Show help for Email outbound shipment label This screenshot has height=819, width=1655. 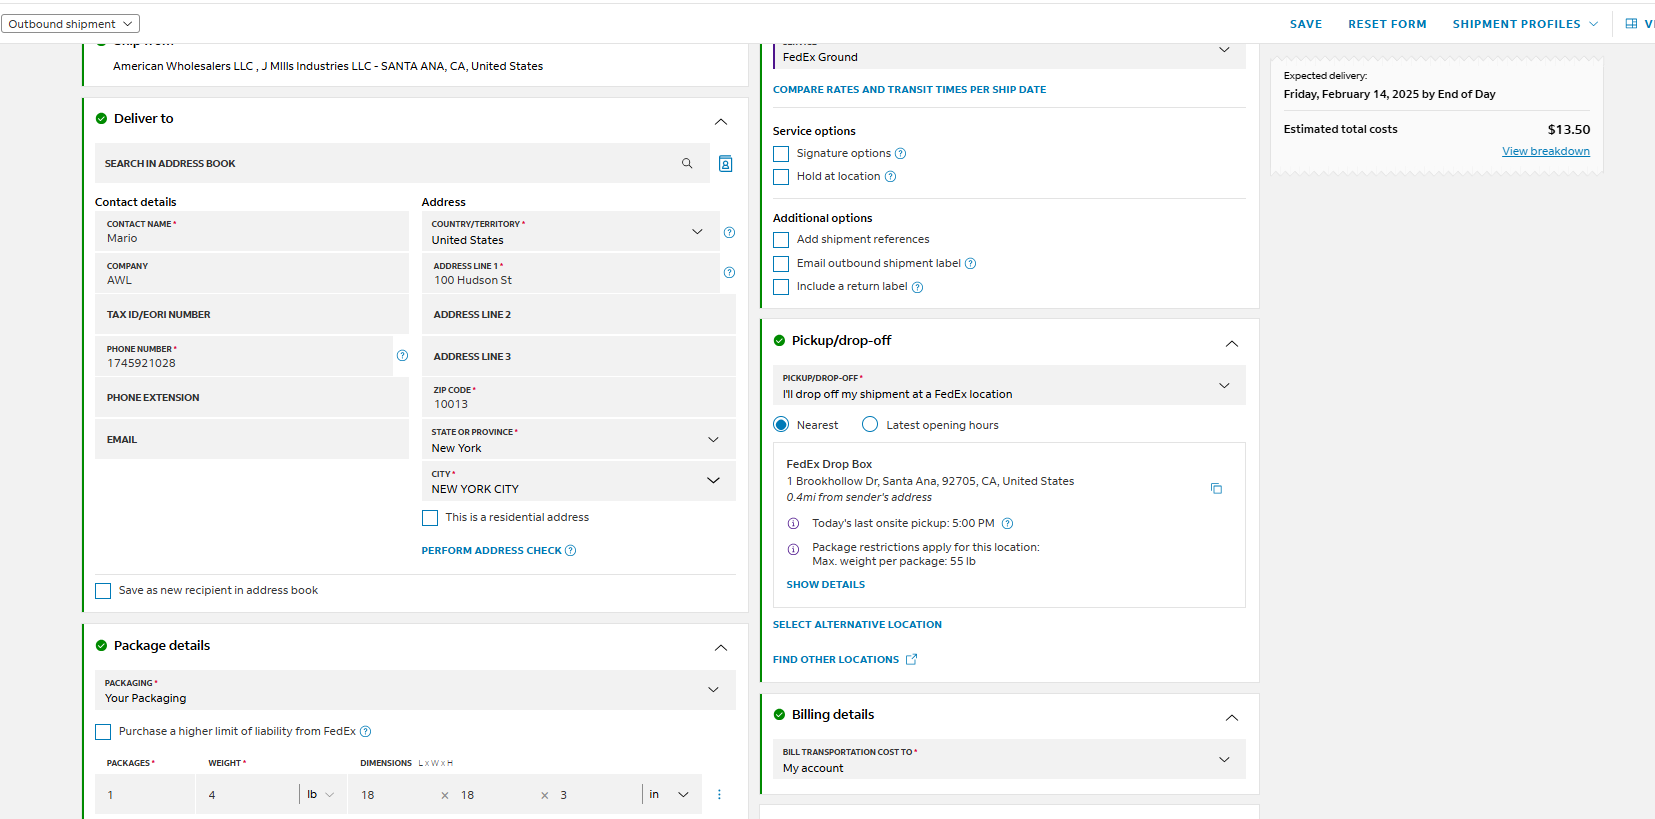pyautogui.click(x=970, y=264)
